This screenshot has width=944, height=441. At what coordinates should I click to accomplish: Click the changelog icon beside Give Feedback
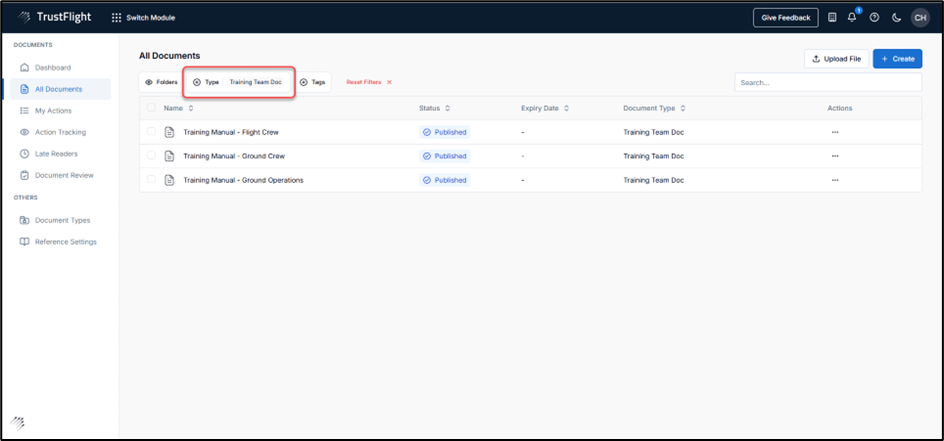pos(832,17)
